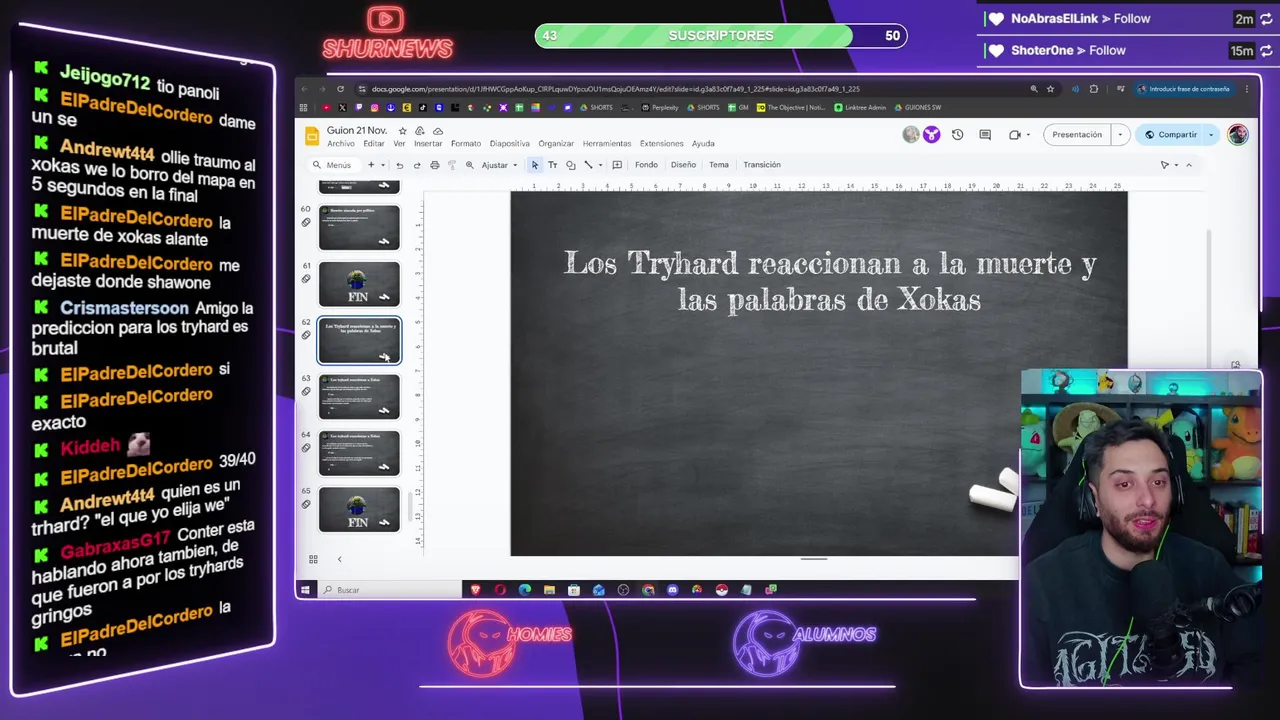Select slide 63 thumbnail
Screen dimensions: 1280x720
point(359,397)
